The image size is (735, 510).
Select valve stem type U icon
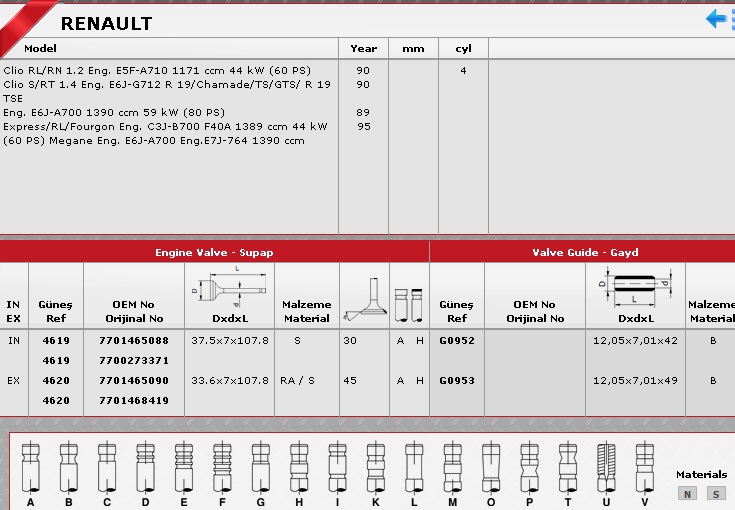(605, 463)
